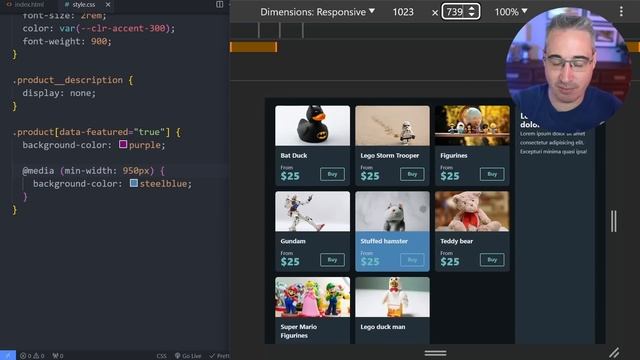Click the bottom viewport resize handle

pos(435,353)
